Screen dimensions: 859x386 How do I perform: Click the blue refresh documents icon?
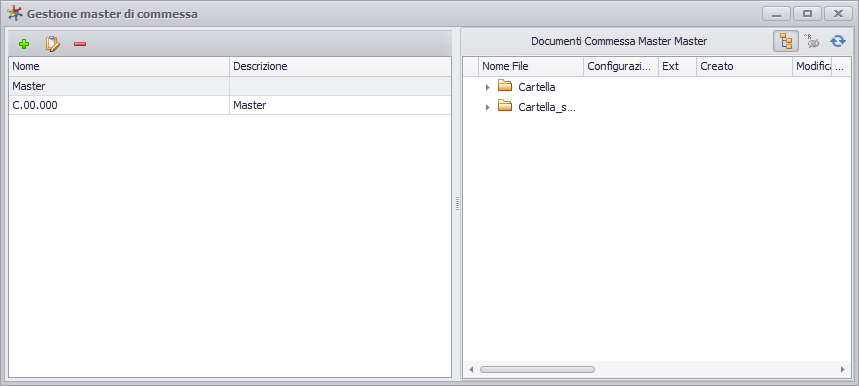[838, 41]
